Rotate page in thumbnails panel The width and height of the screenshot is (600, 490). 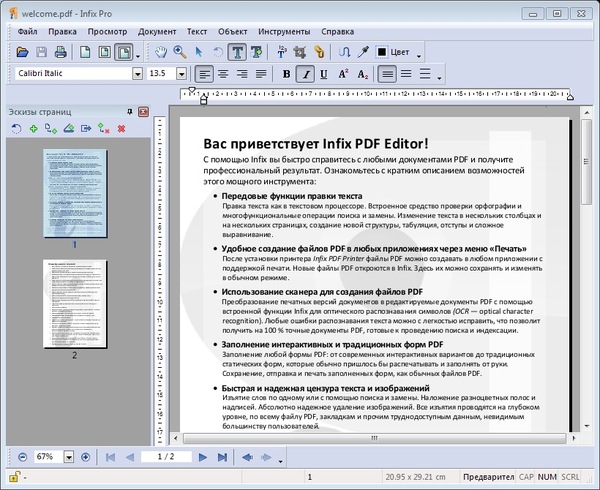pyautogui.click(x=16, y=129)
